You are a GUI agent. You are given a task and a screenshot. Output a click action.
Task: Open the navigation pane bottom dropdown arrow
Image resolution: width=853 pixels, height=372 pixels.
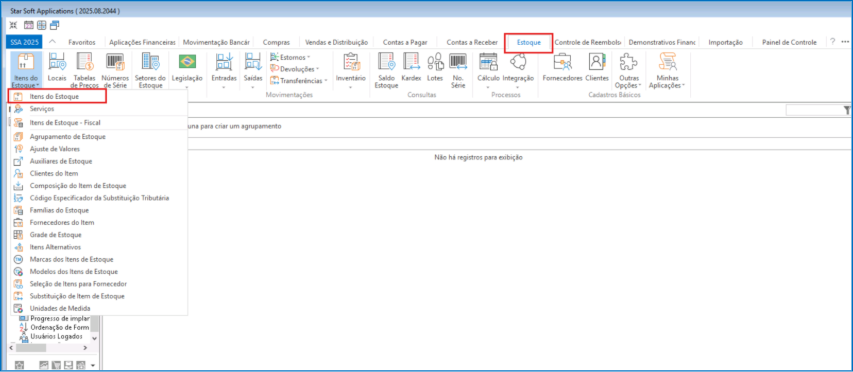tap(92, 364)
